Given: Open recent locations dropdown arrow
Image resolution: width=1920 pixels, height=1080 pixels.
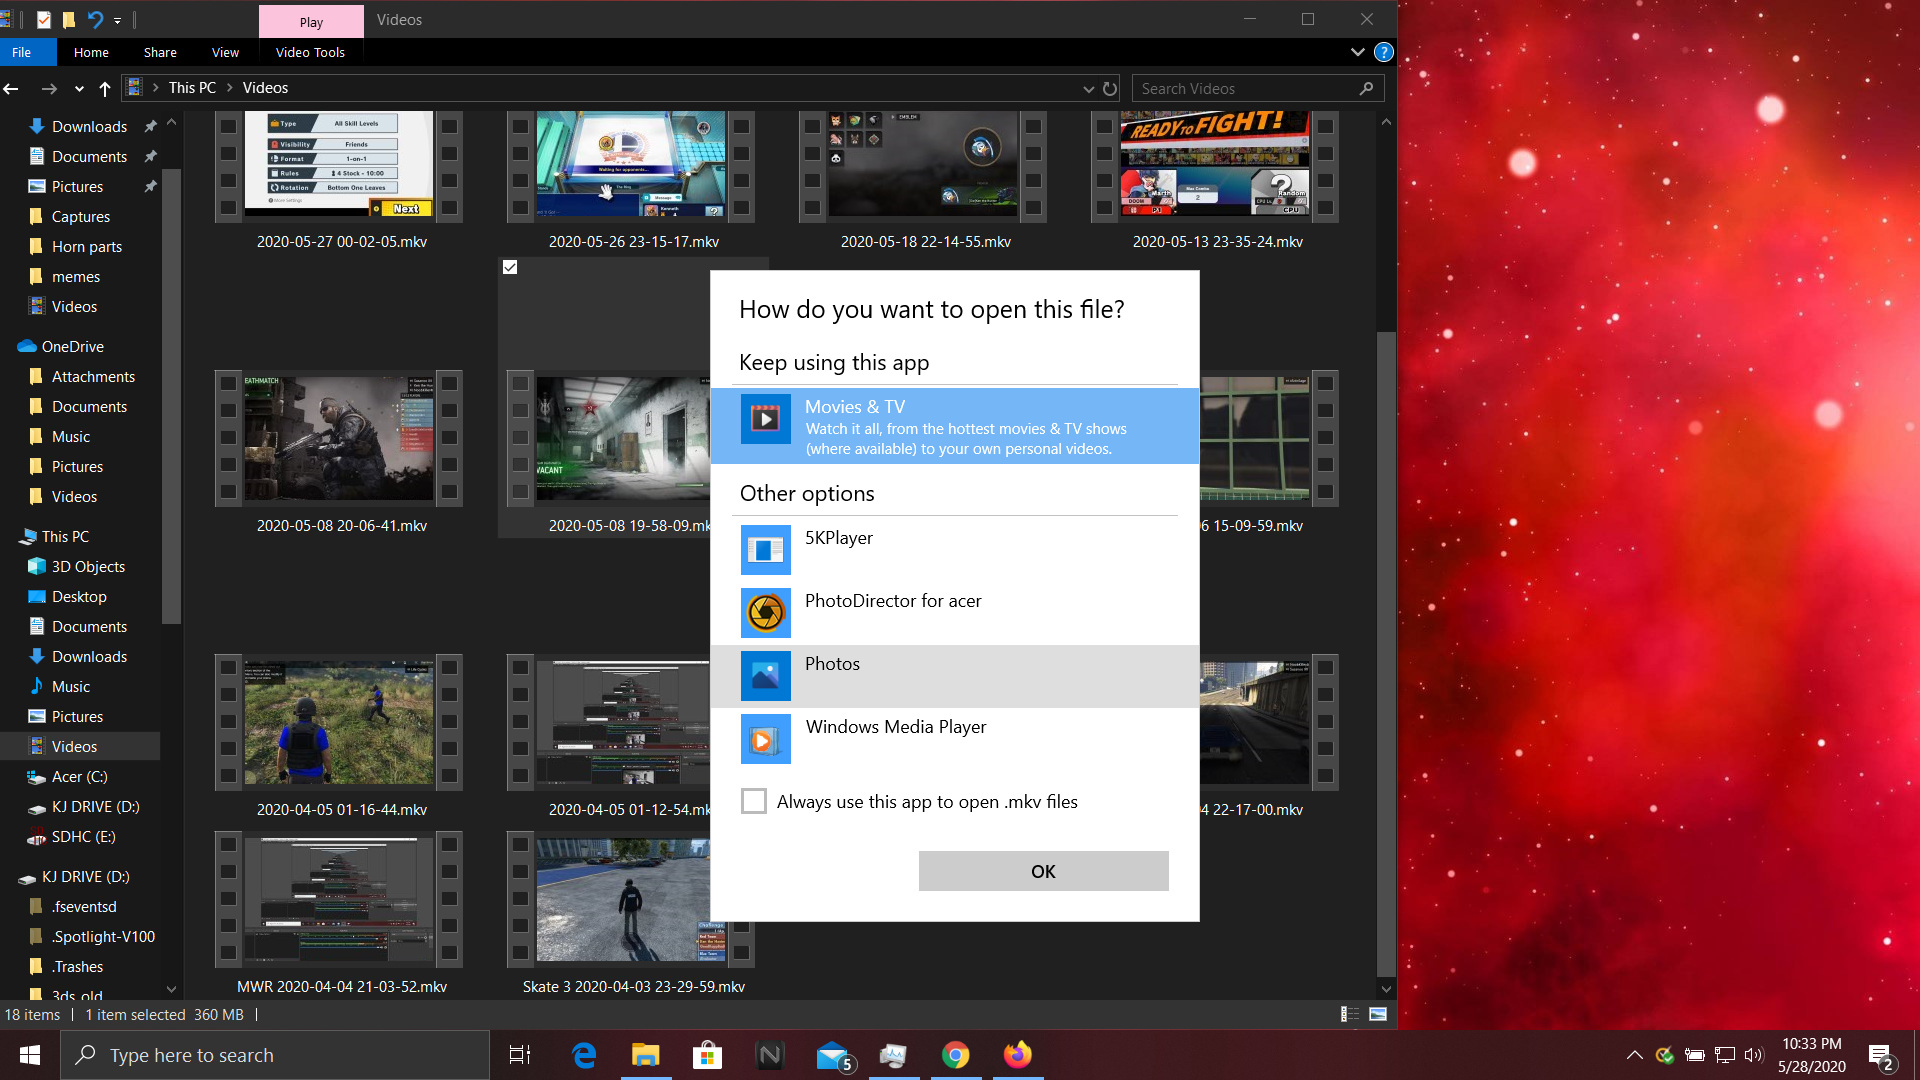Looking at the screenshot, I should (79, 88).
